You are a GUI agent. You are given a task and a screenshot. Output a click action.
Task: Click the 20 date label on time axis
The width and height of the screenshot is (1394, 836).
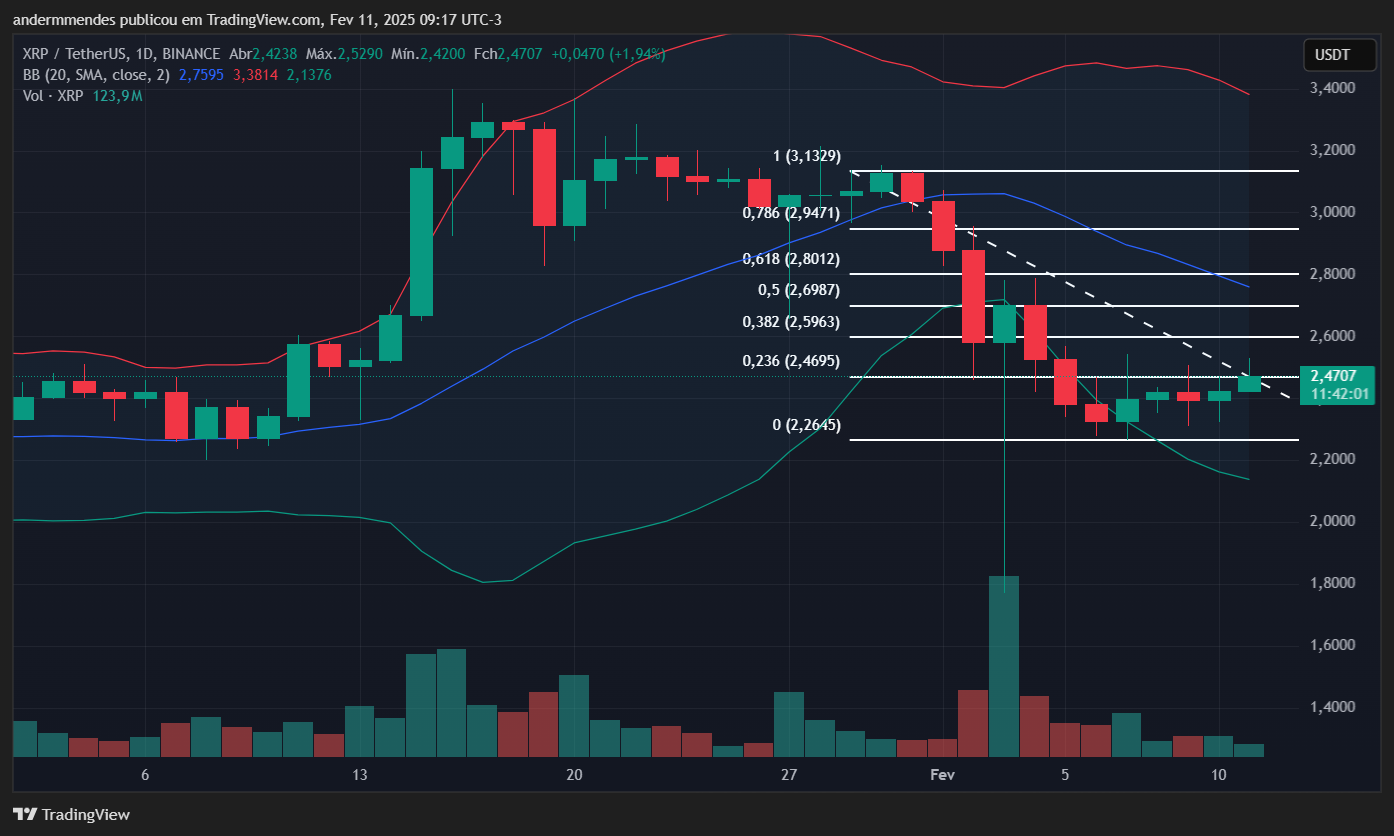[x=574, y=775]
